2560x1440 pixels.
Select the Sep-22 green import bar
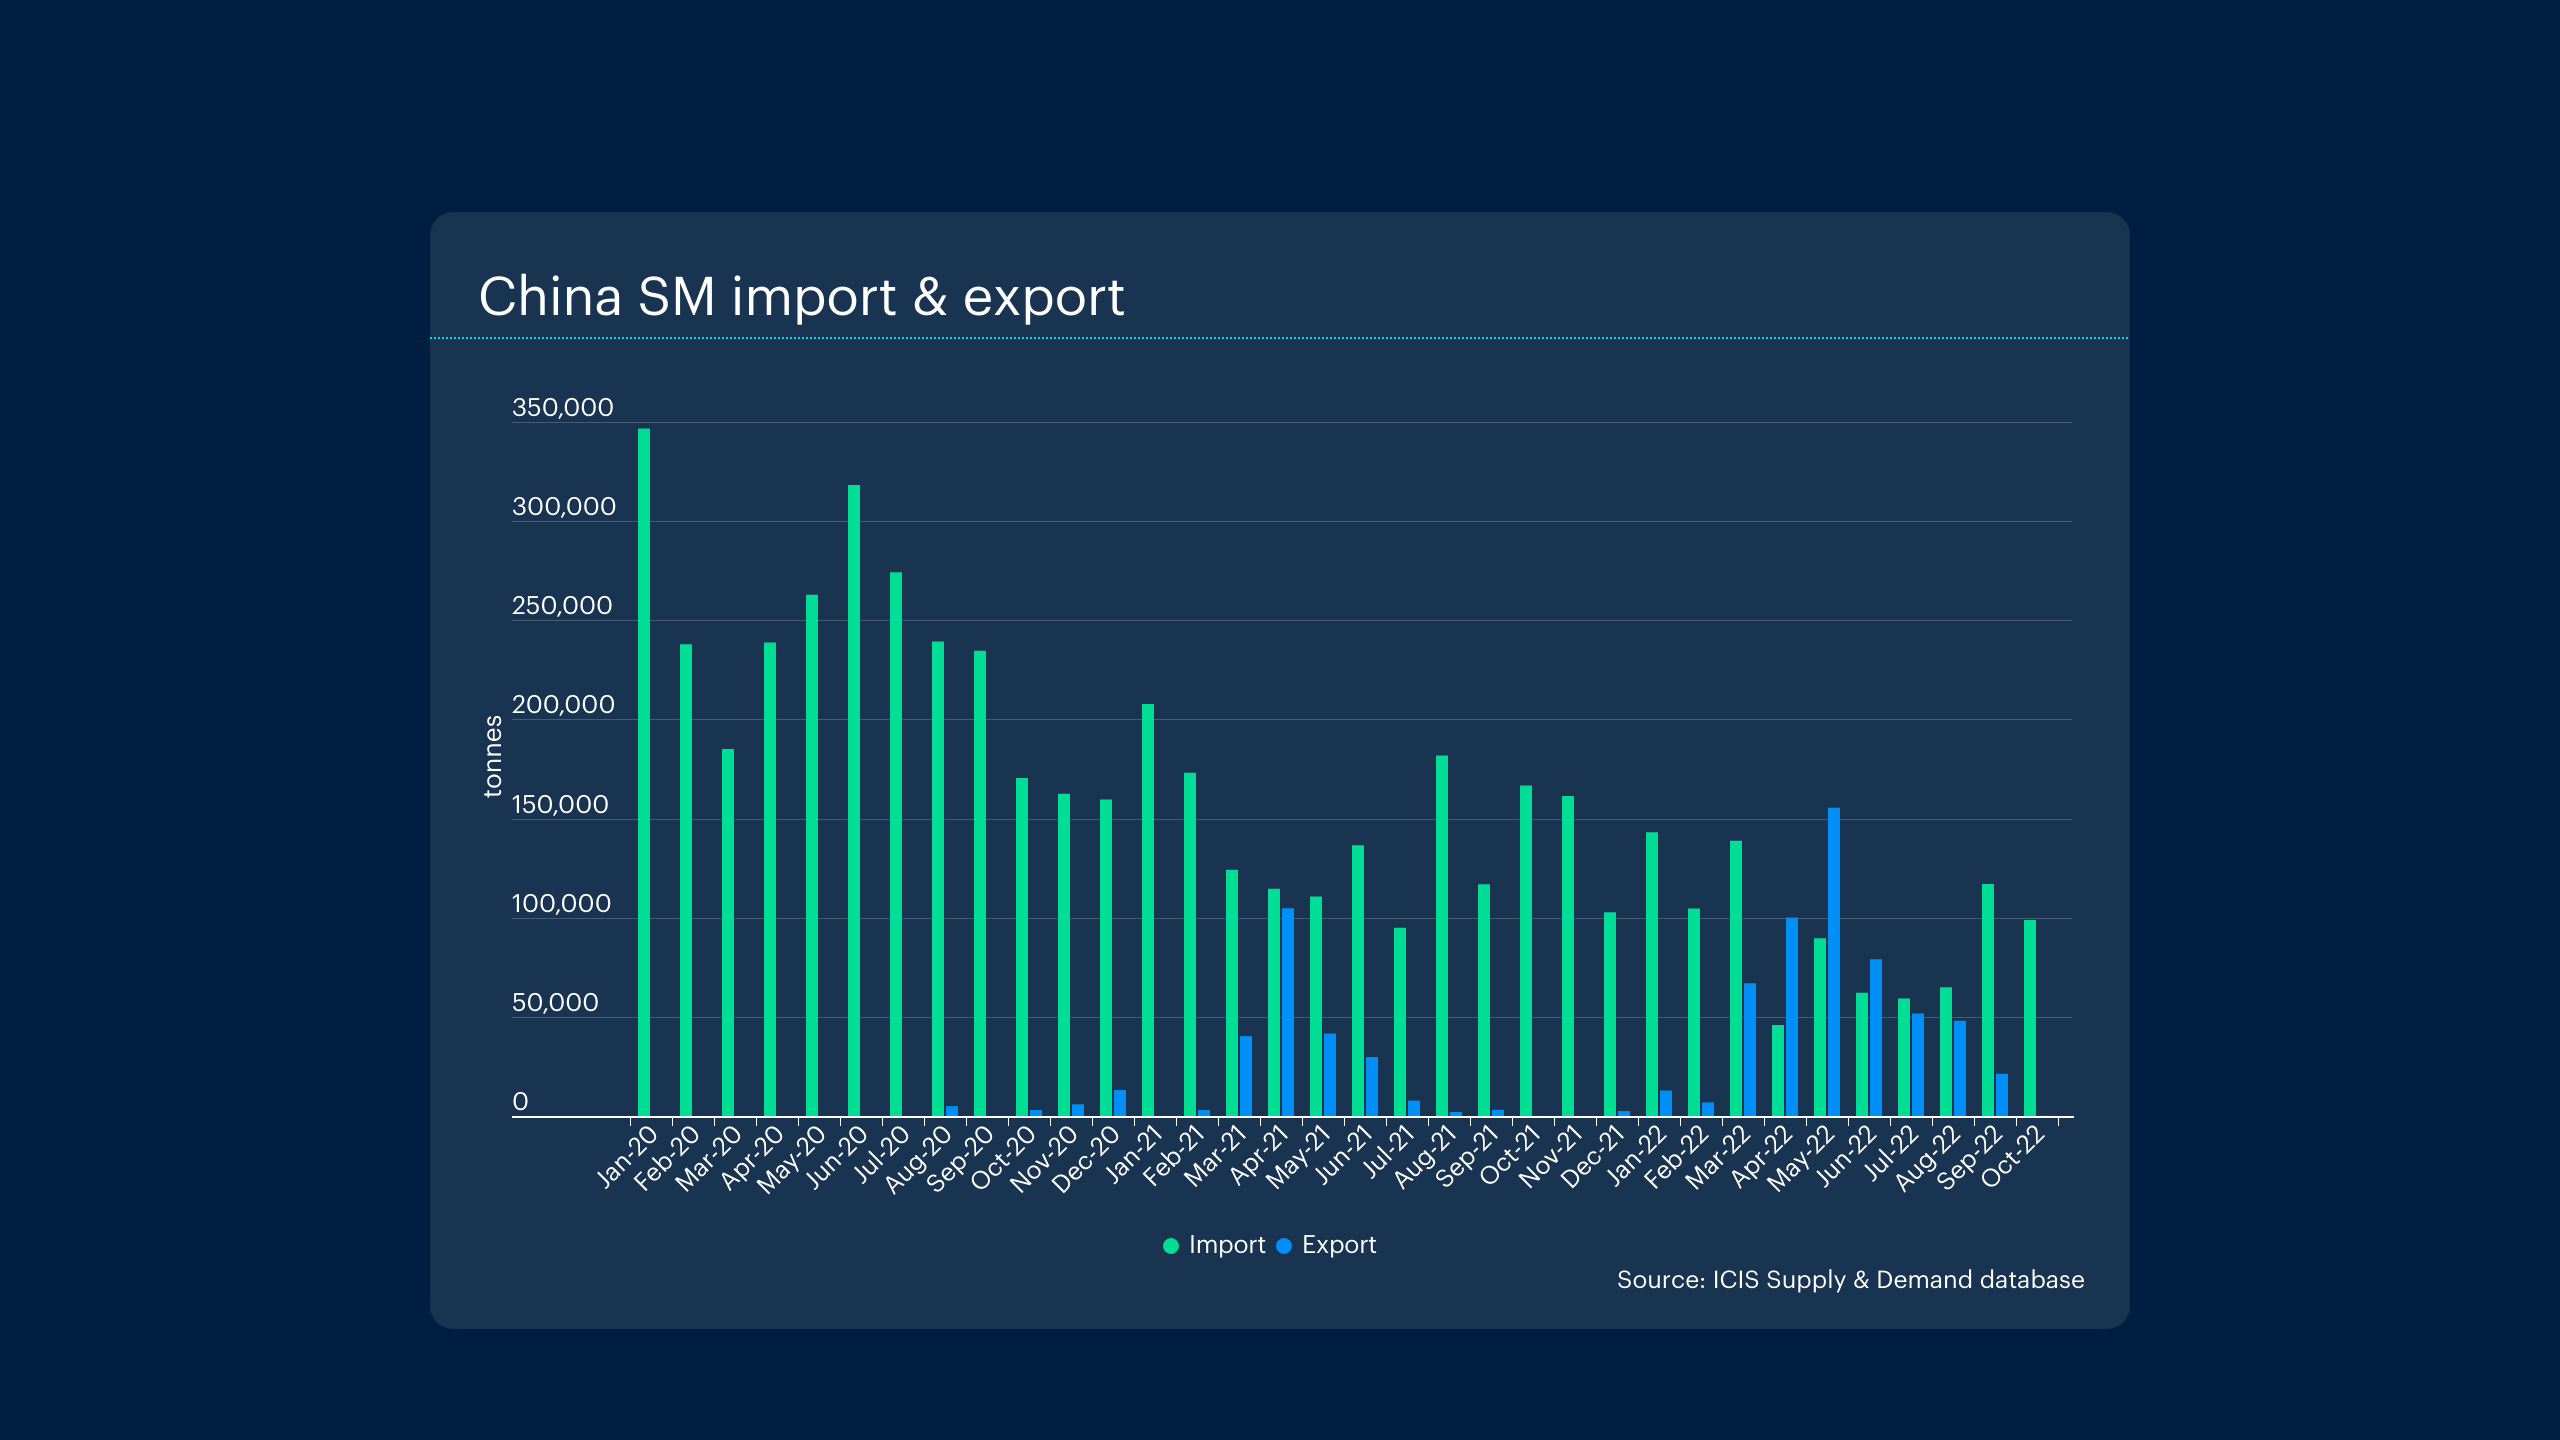(x=1988, y=999)
